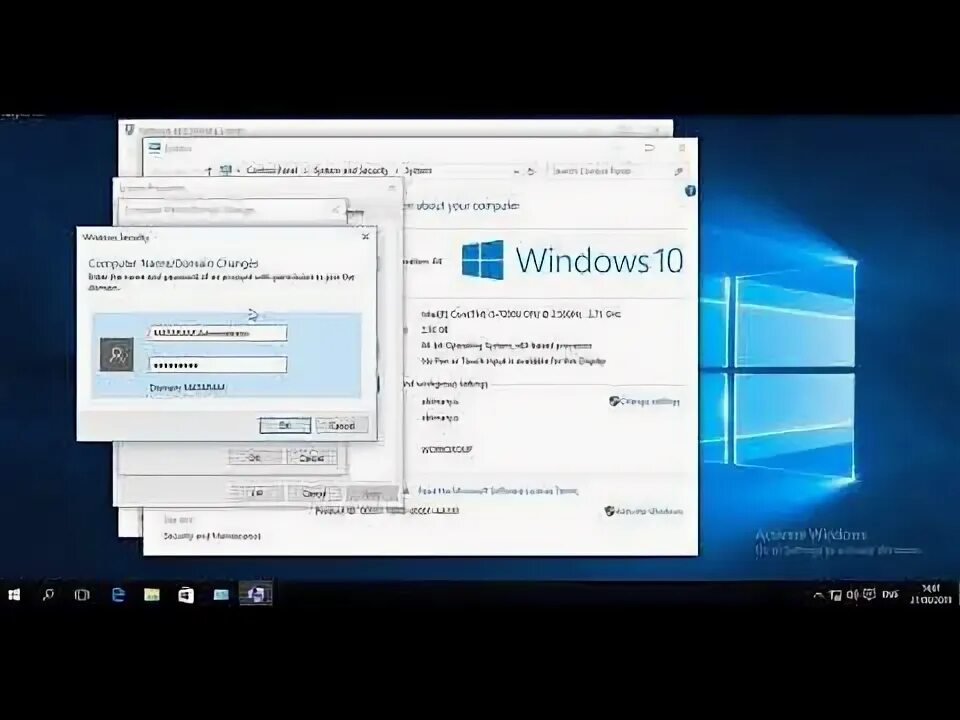Open Security and Maintenance link

(x=212, y=536)
